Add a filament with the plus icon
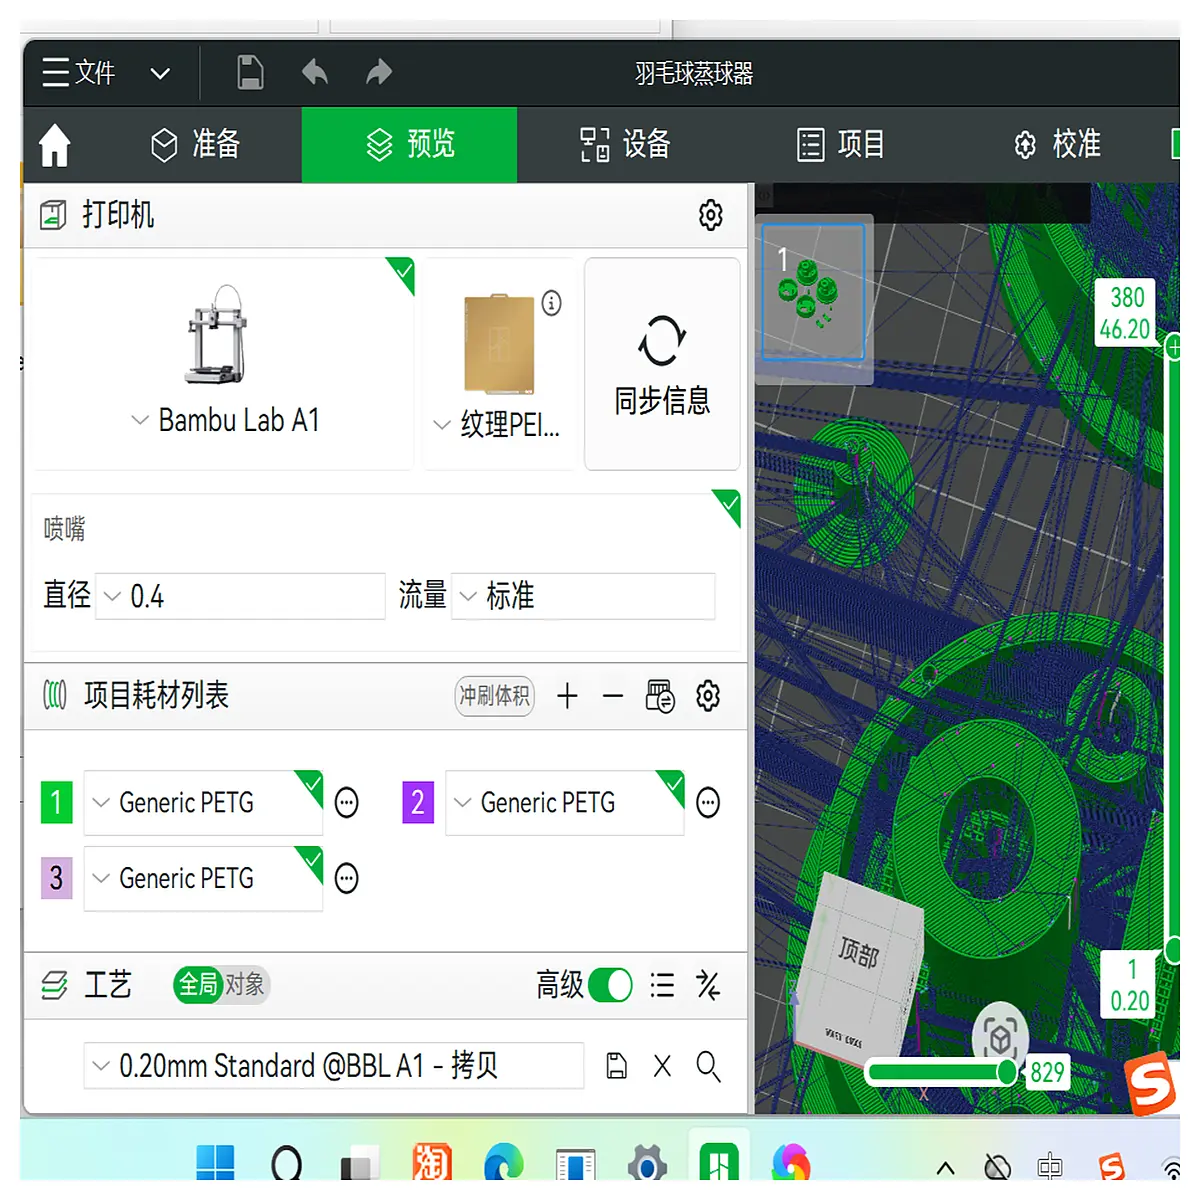1200x1200 pixels. pos(567,696)
